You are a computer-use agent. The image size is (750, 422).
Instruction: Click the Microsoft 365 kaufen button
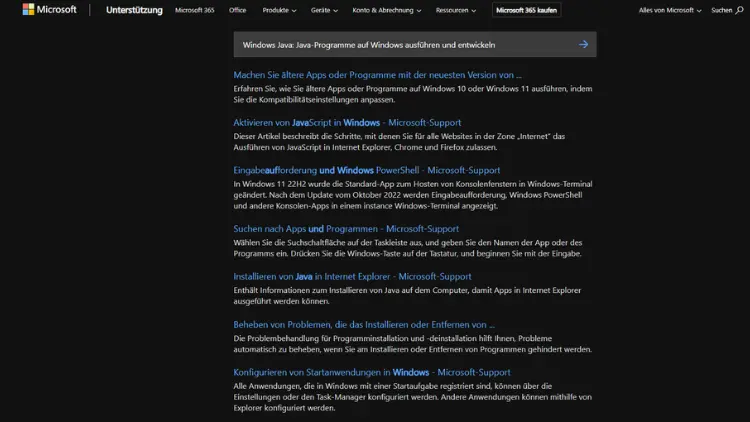click(x=526, y=10)
